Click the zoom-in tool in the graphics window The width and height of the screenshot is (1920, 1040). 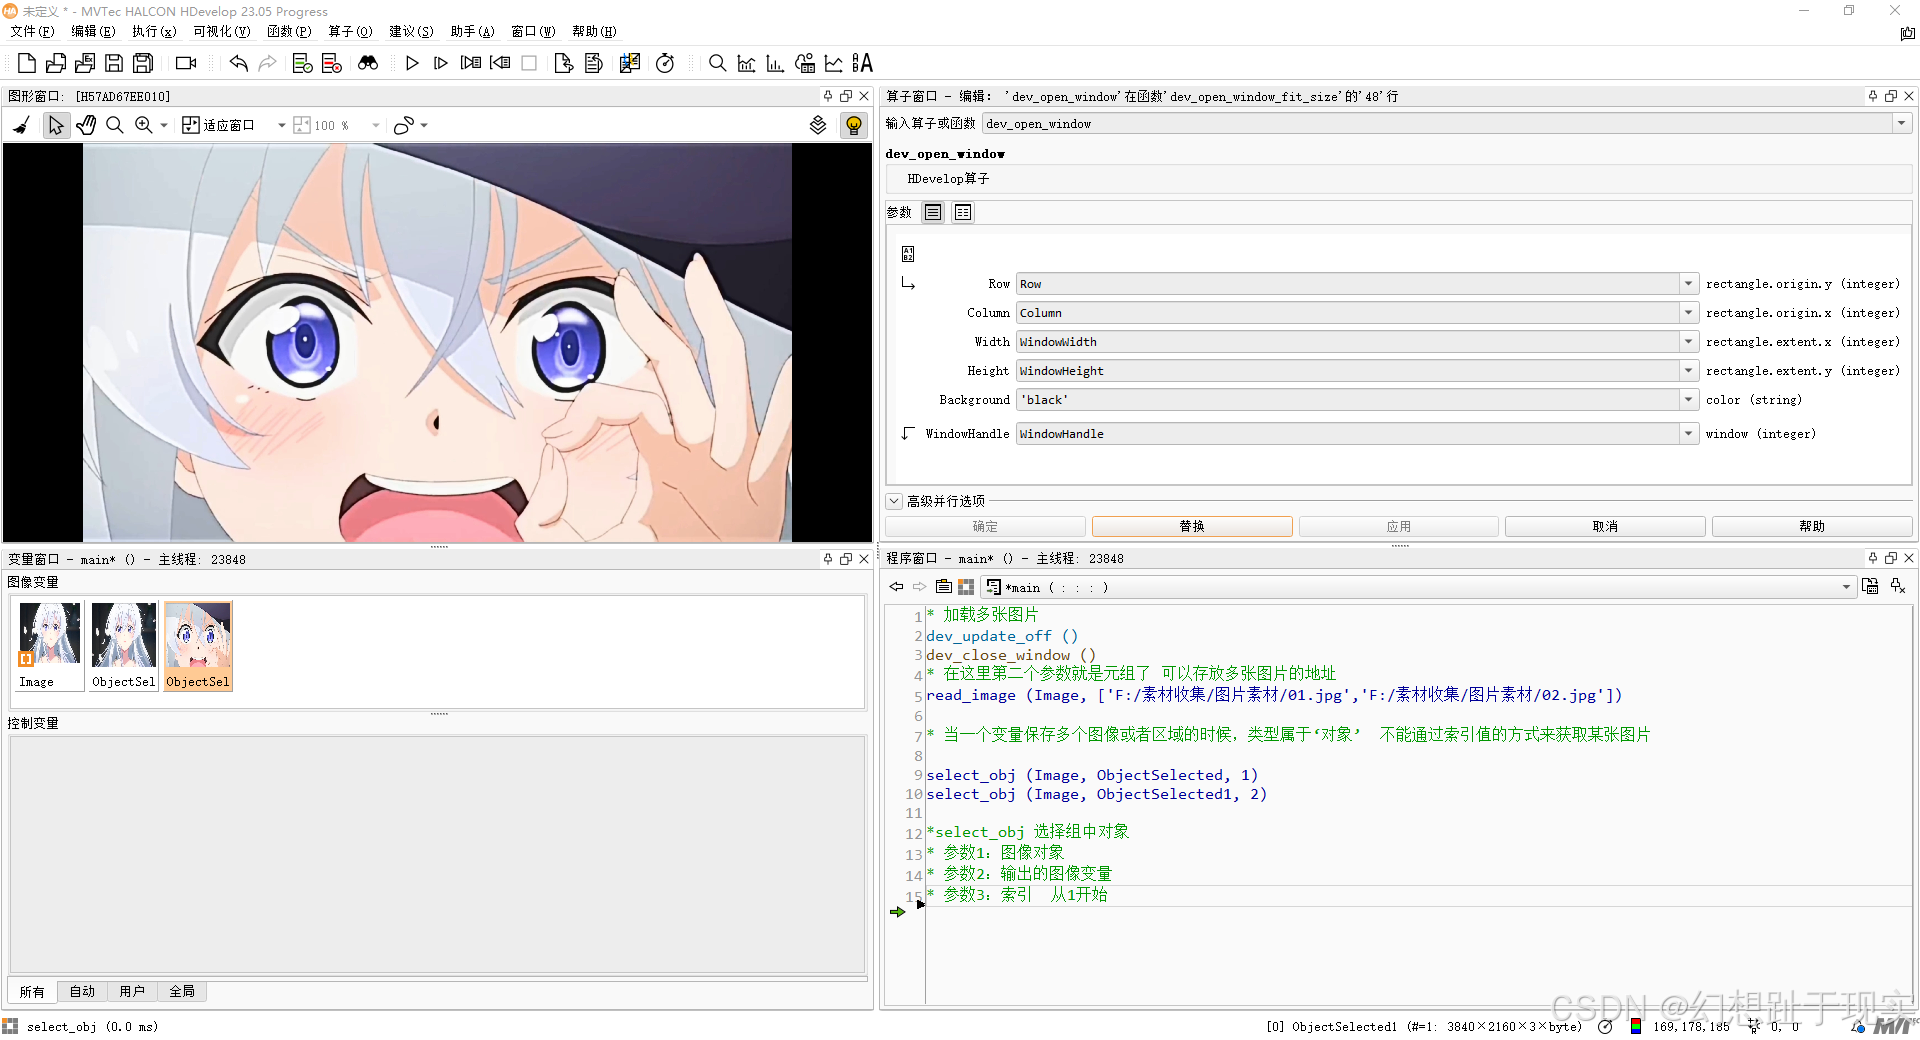tap(144, 125)
